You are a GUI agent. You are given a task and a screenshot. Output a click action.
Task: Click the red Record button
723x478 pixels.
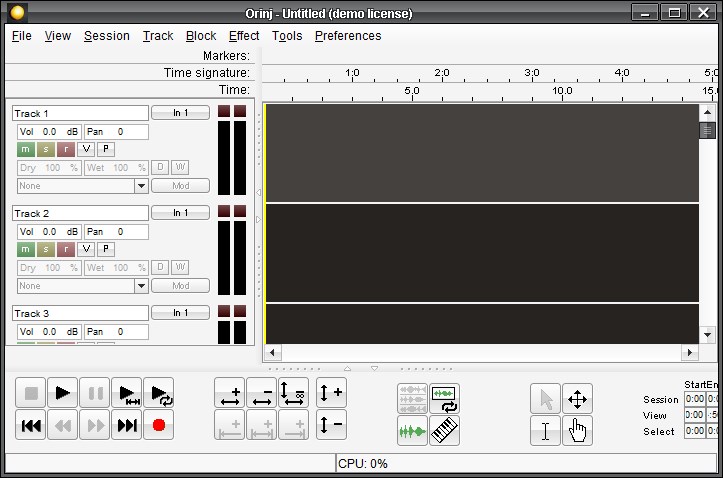tap(158, 426)
